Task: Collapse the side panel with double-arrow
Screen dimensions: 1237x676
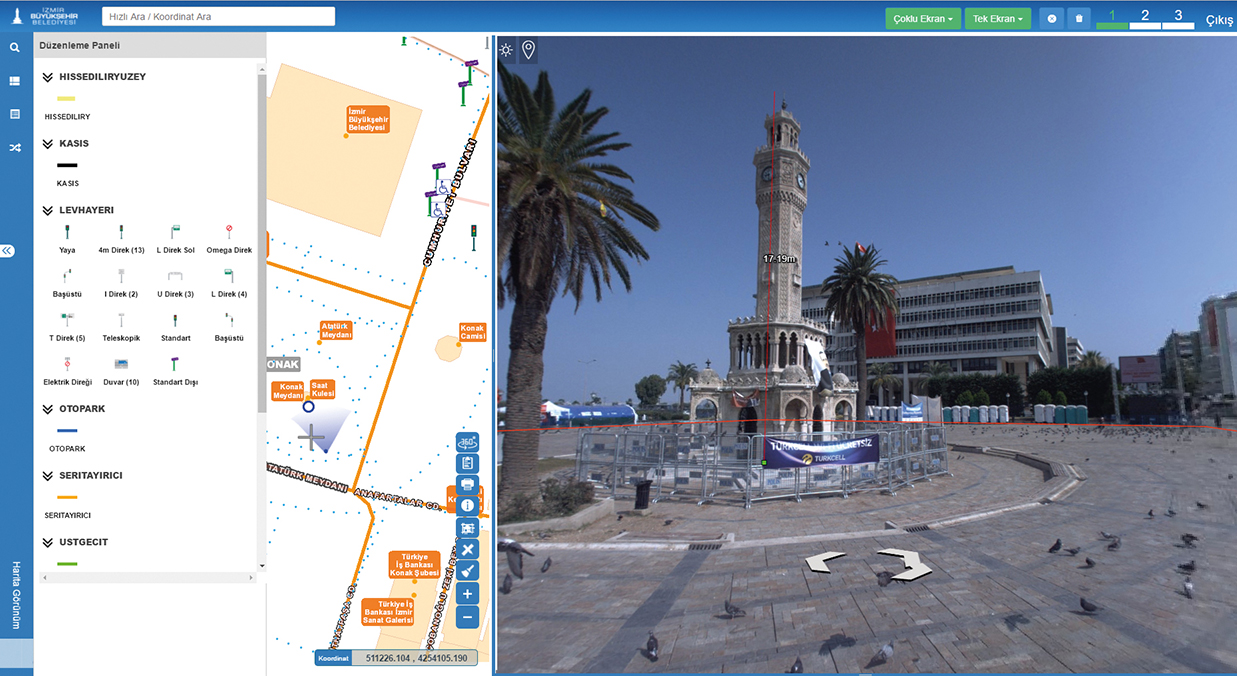Action: pyautogui.click(x=7, y=251)
